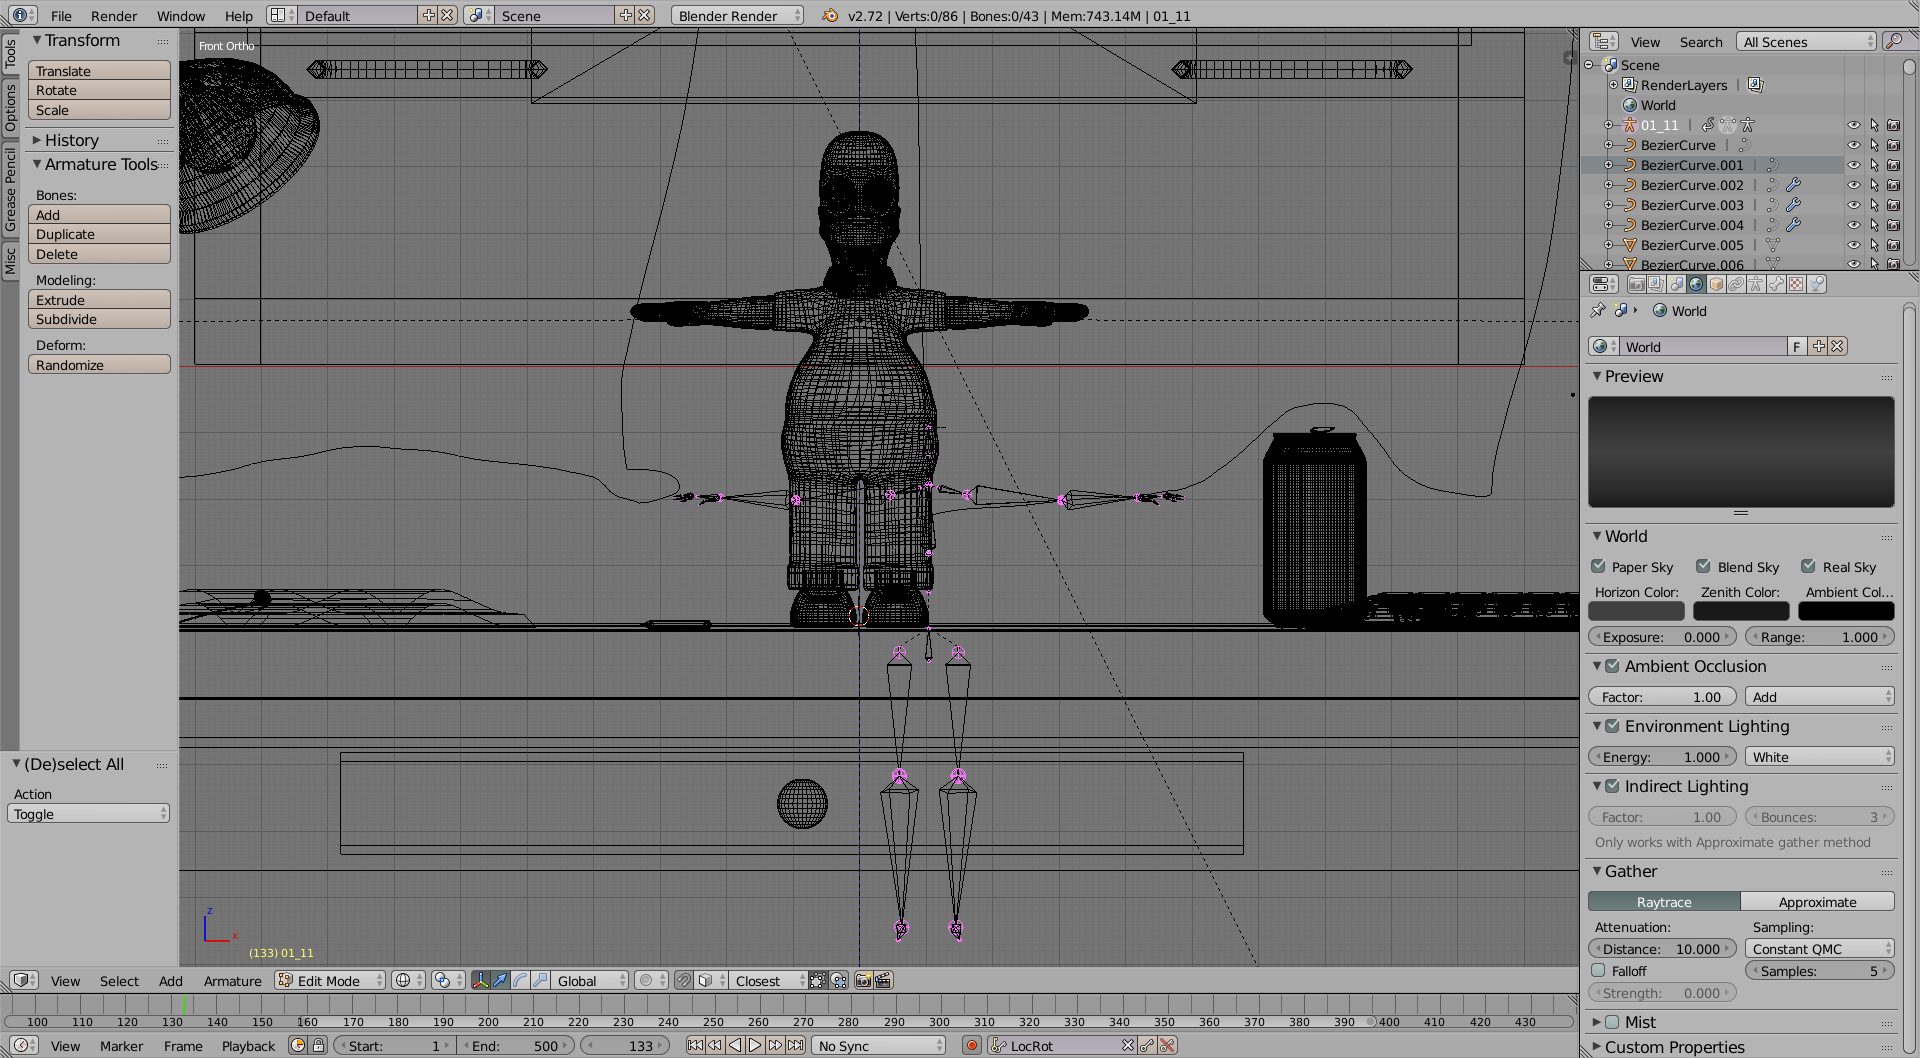
Task: Open the Render menu
Action: point(114,16)
